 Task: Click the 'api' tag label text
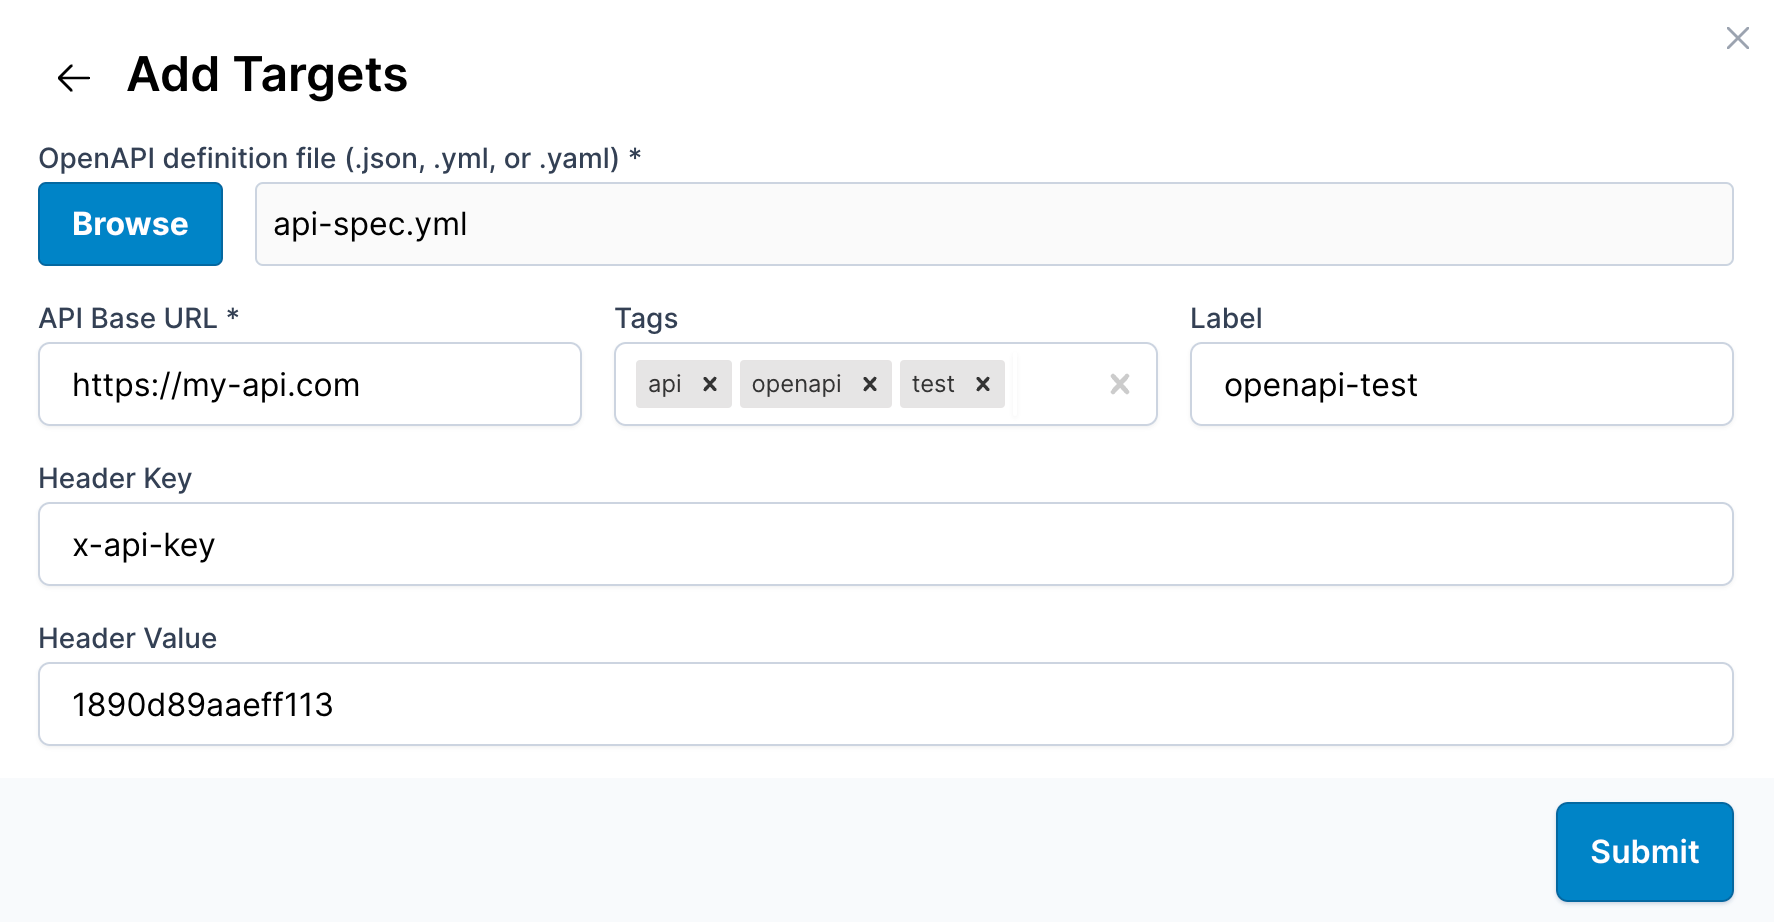coord(664,384)
